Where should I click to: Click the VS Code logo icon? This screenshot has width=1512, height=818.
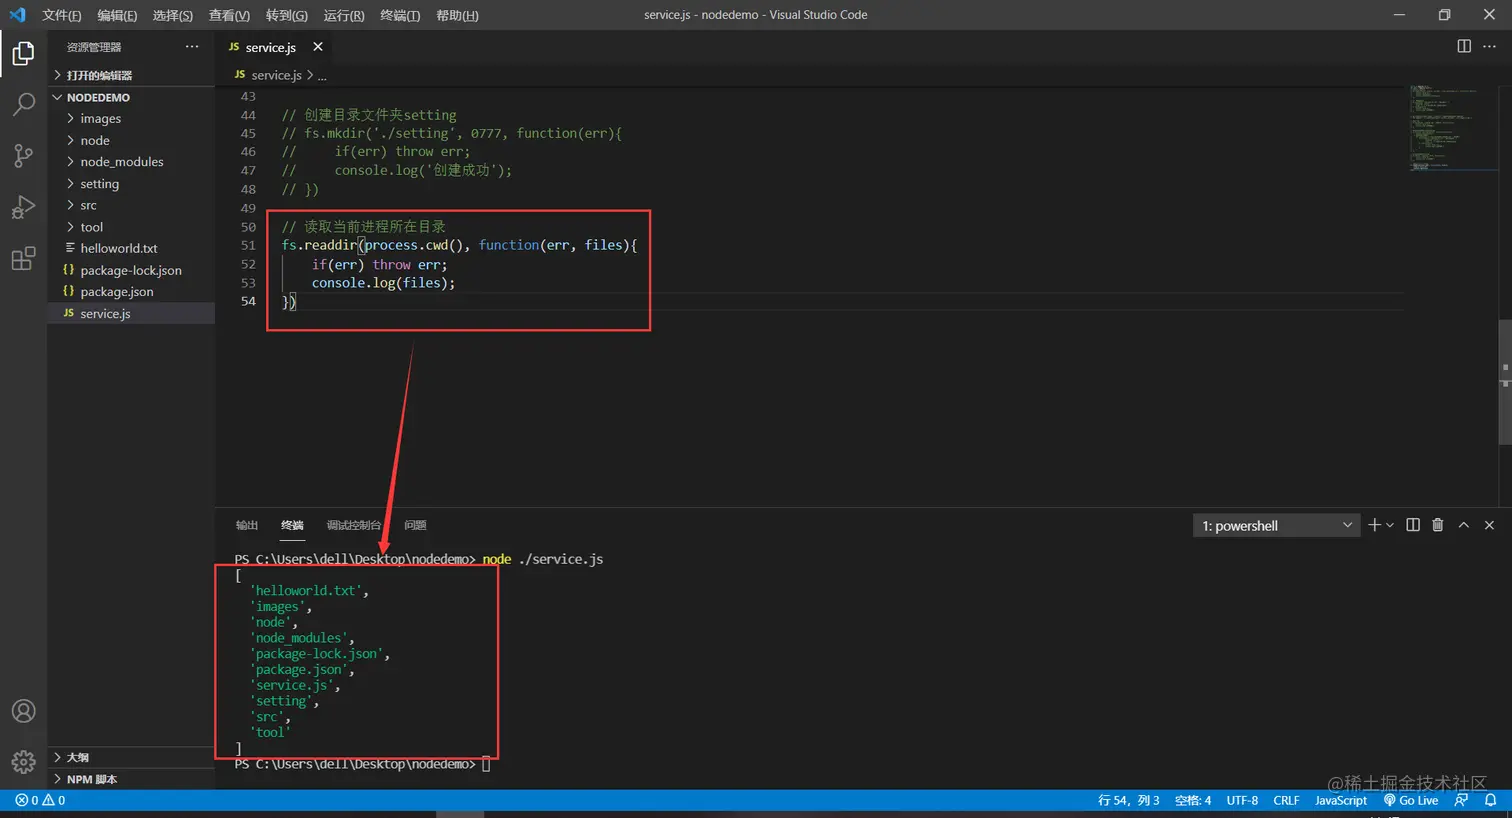click(17, 15)
